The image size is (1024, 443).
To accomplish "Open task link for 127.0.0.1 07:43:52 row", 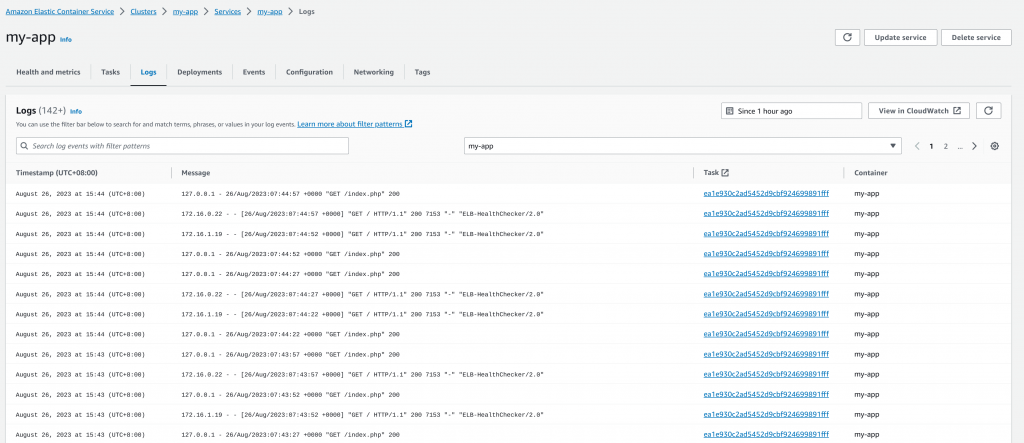I will [x=766, y=395].
